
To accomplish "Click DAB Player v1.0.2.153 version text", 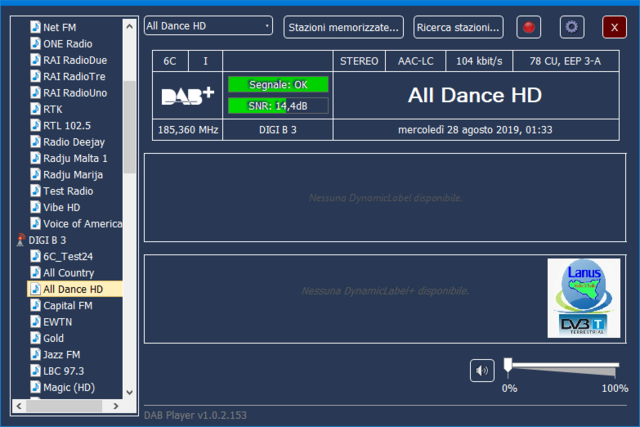I will [195, 415].
